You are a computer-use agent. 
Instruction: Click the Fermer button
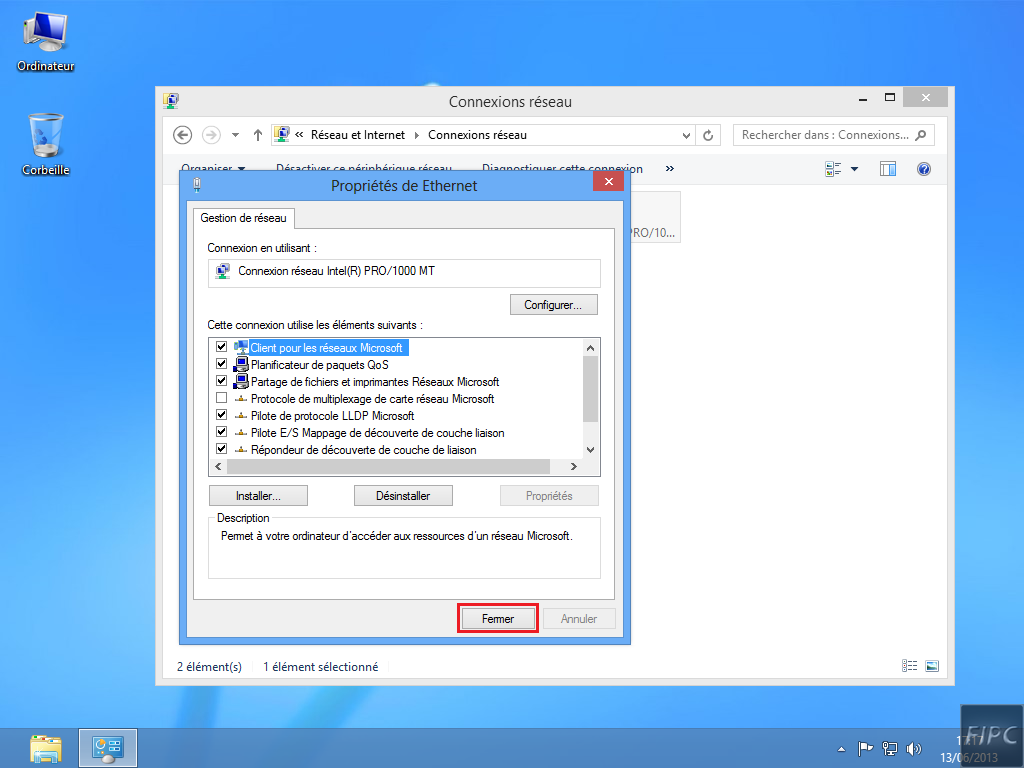point(498,618)
